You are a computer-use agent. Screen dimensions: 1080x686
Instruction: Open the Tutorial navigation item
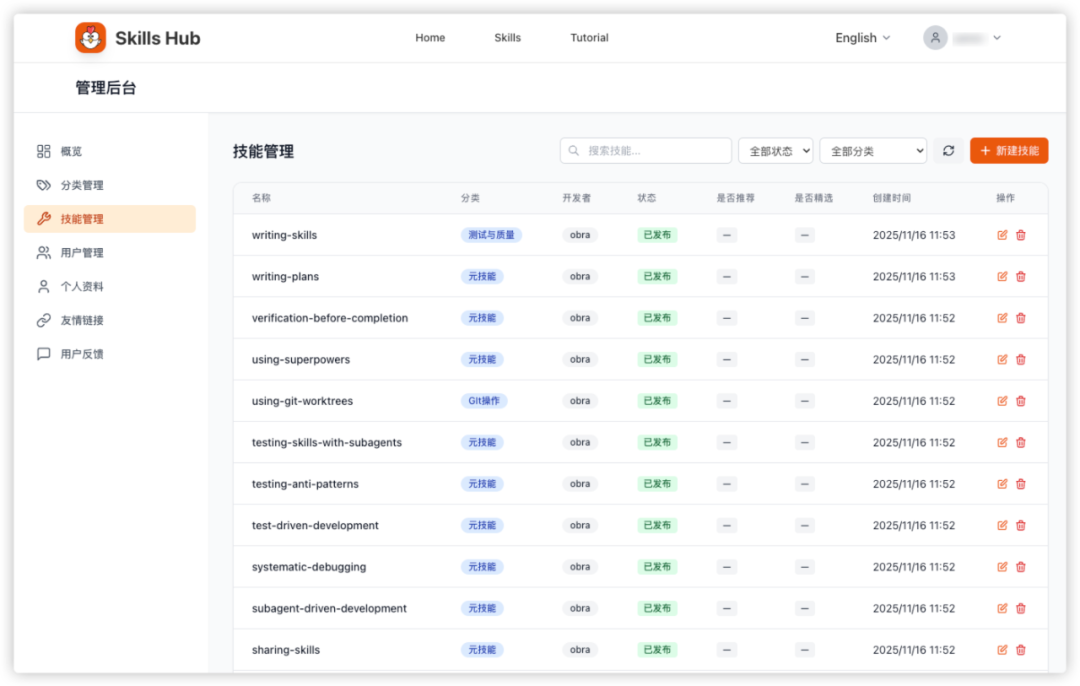tap(589, 37)
